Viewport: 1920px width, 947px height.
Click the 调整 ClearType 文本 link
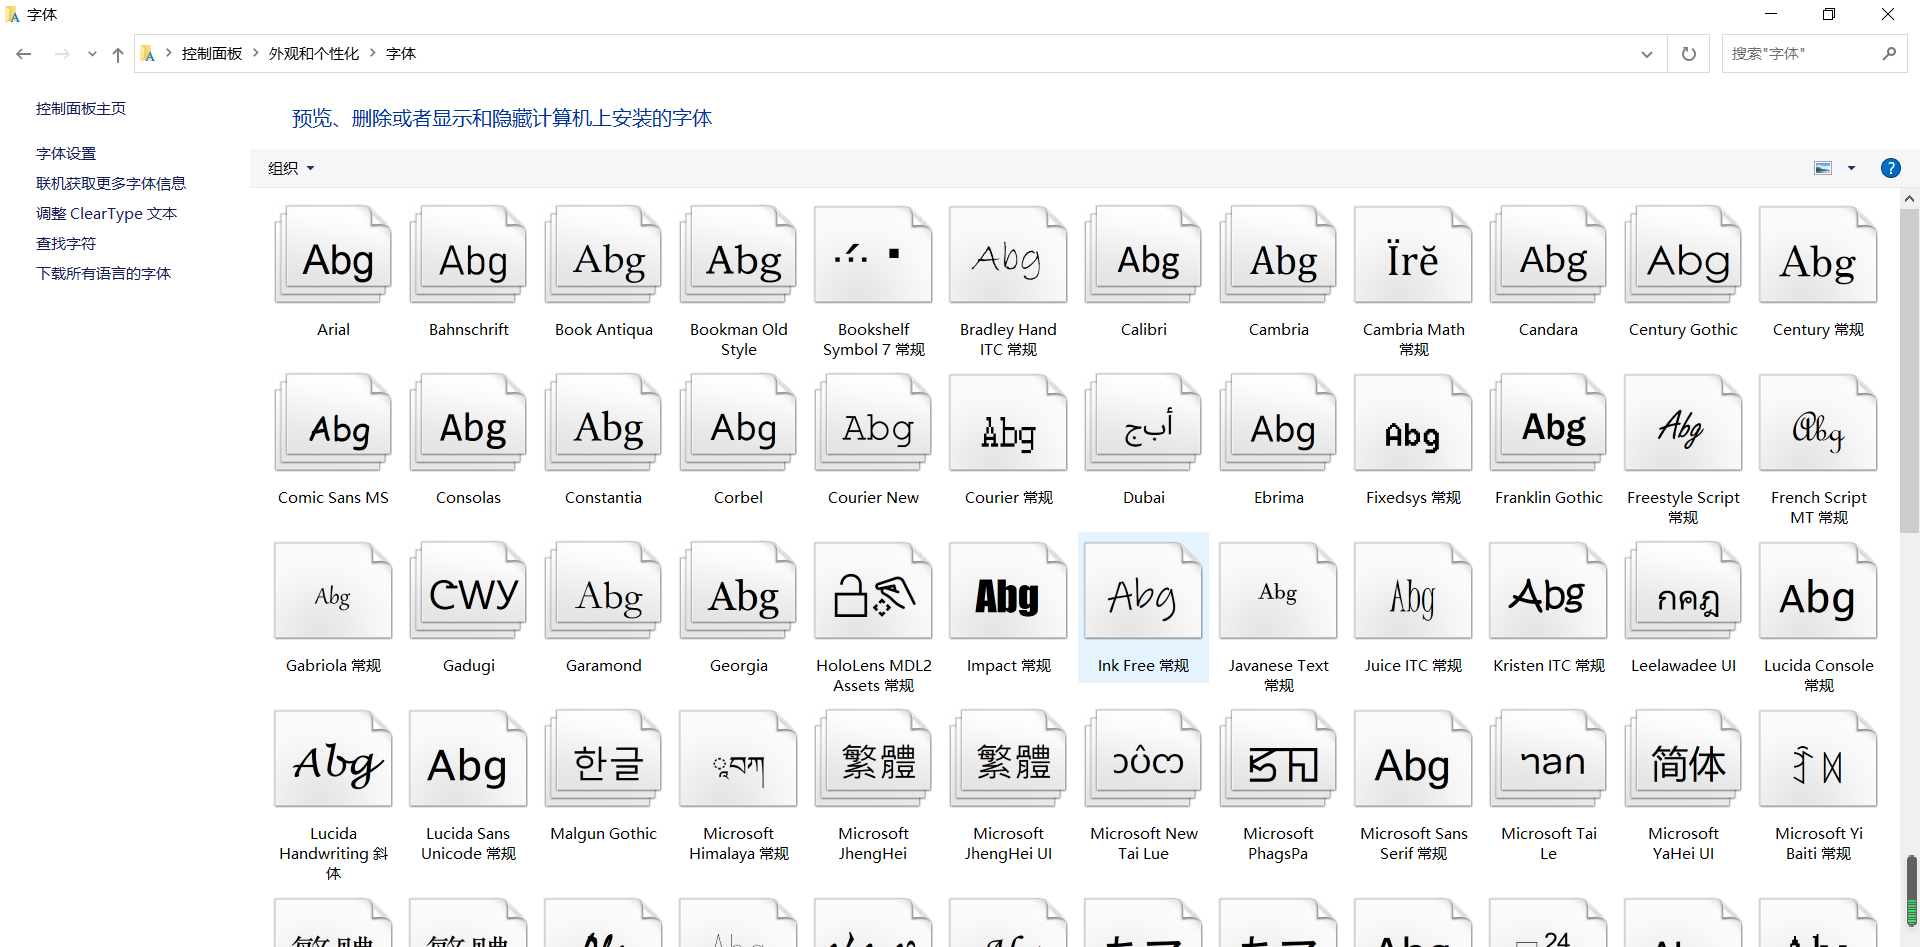[x=106, y=213]
